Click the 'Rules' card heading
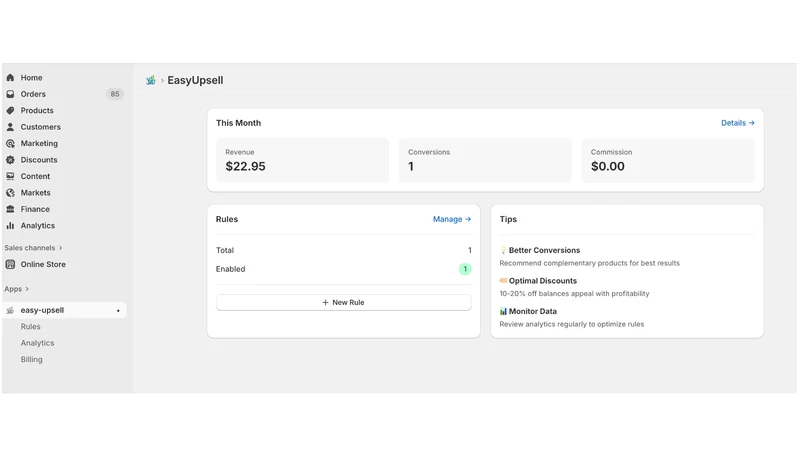Image resolution: width=800 pixels, height=450 pixels. click(227, 219)
